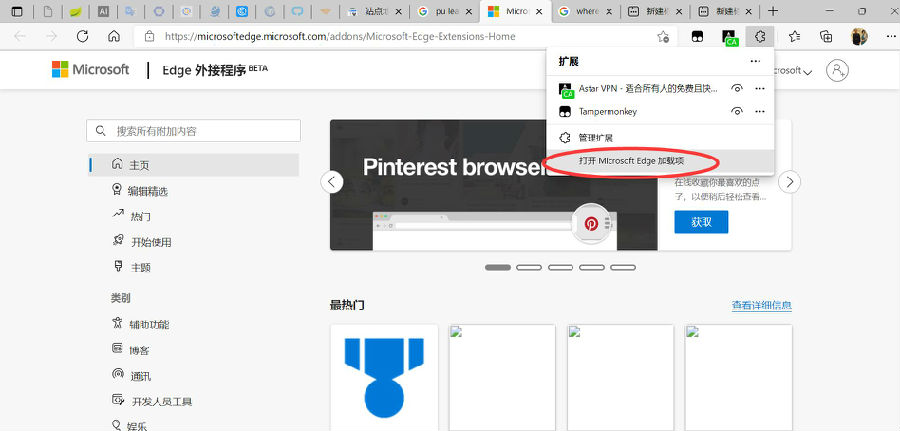Click the blue 获取 button
900x431 pixels.
pos(701,222)
